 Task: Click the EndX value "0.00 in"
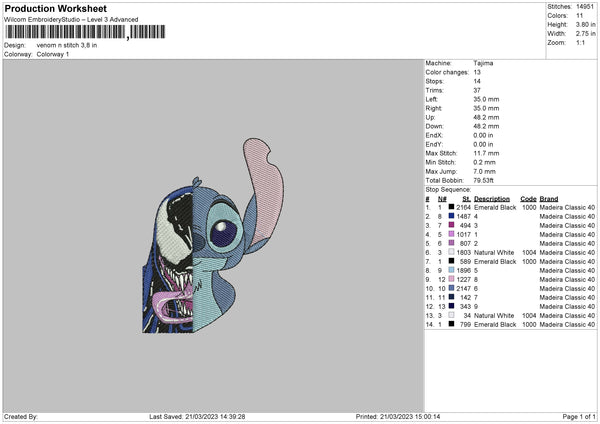(x=483, y=135)
